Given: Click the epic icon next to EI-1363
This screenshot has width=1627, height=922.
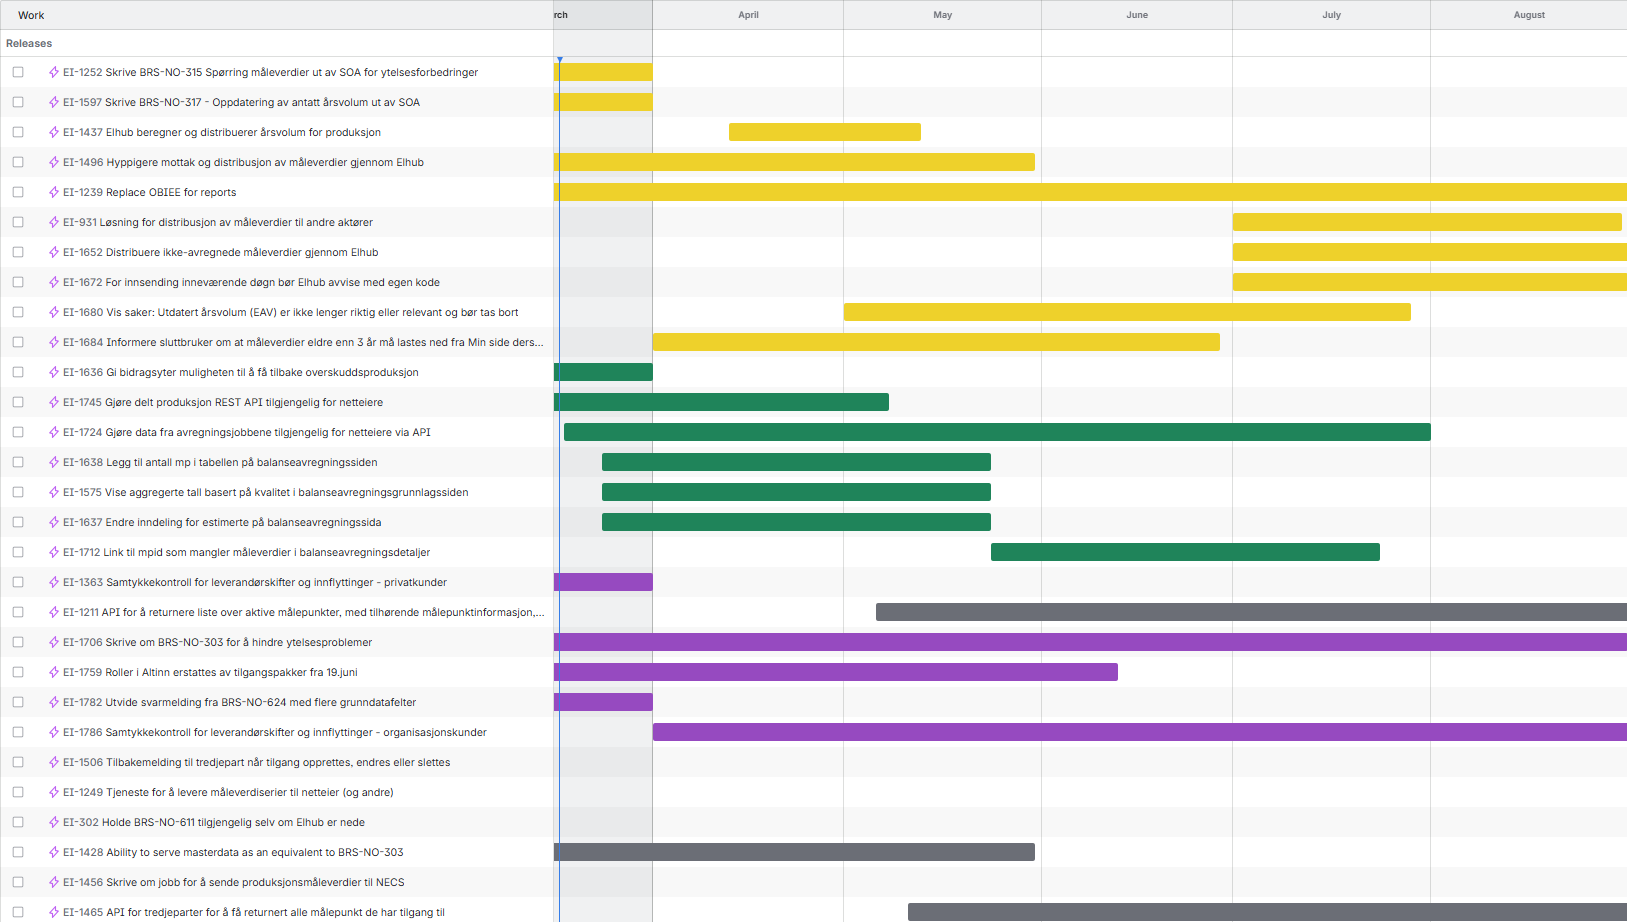Looking at the screenshot, I should [54, 582].
